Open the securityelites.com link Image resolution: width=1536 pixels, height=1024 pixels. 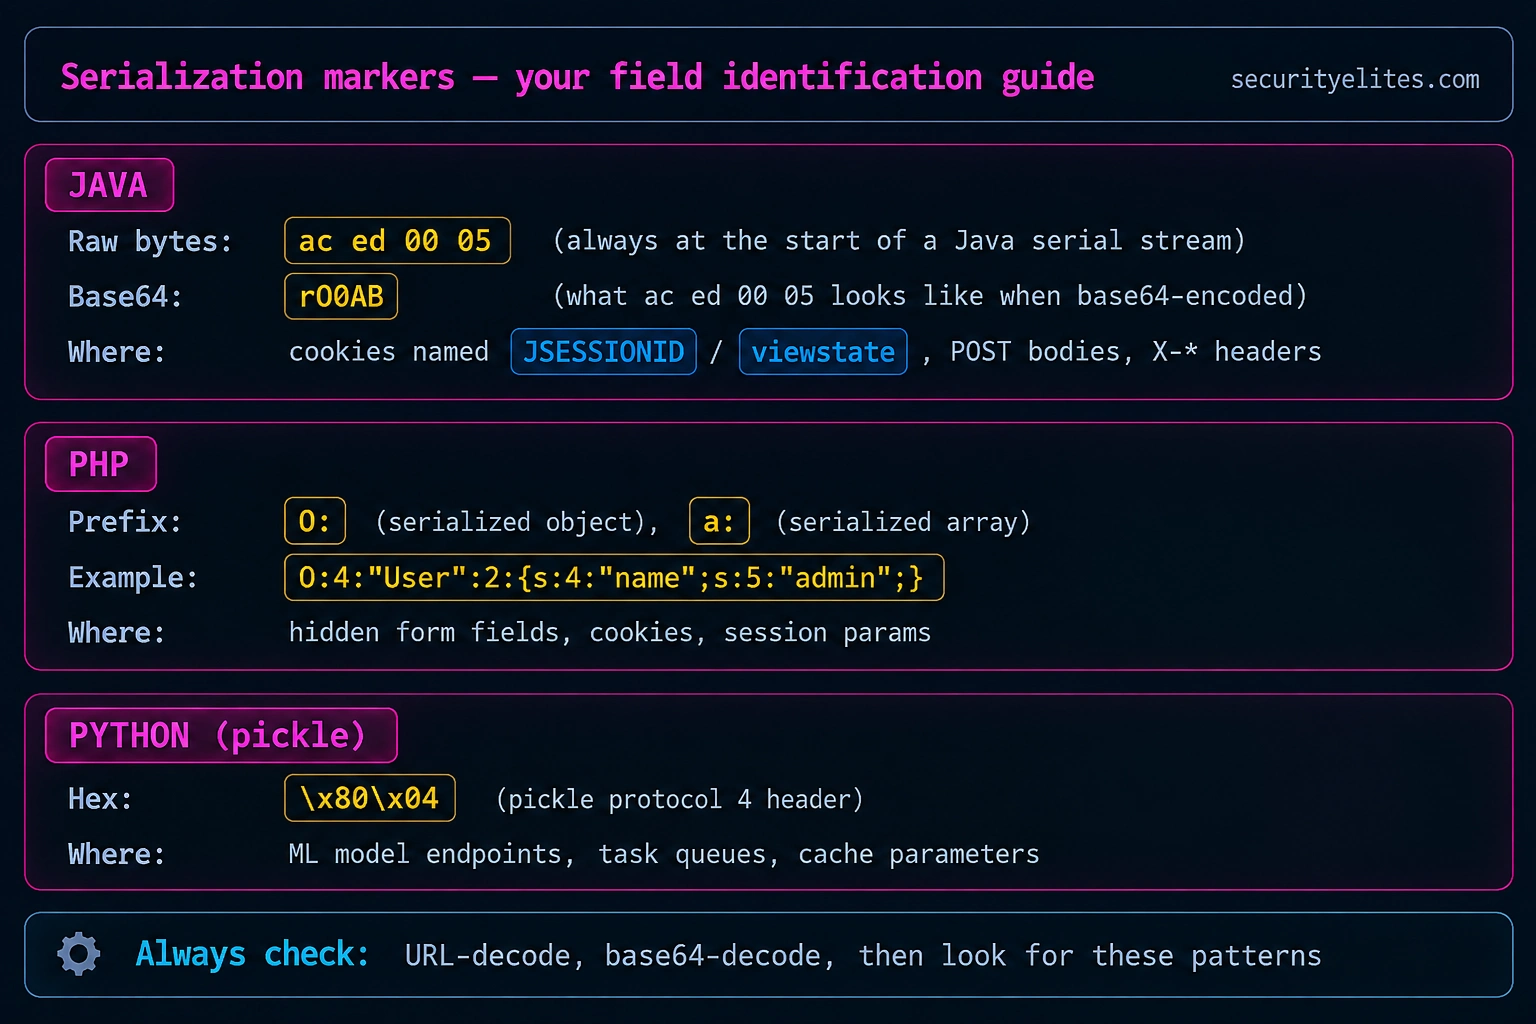[1355, 79]
